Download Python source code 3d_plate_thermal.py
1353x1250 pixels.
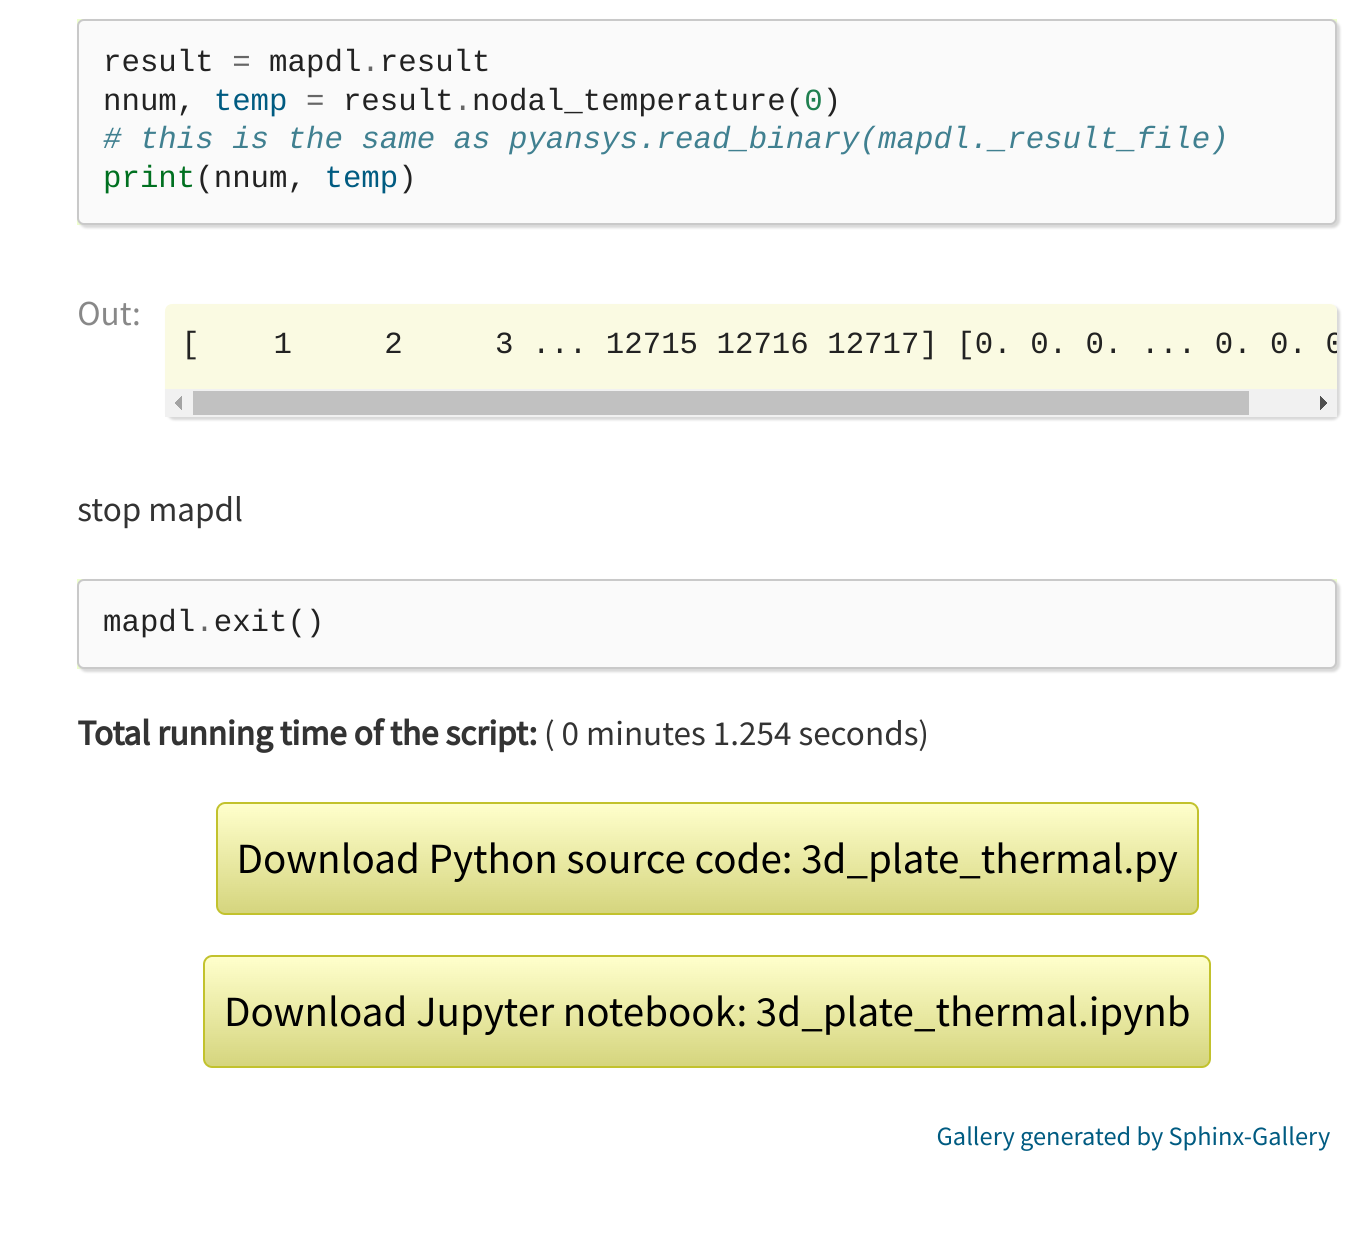coord(707,858)
